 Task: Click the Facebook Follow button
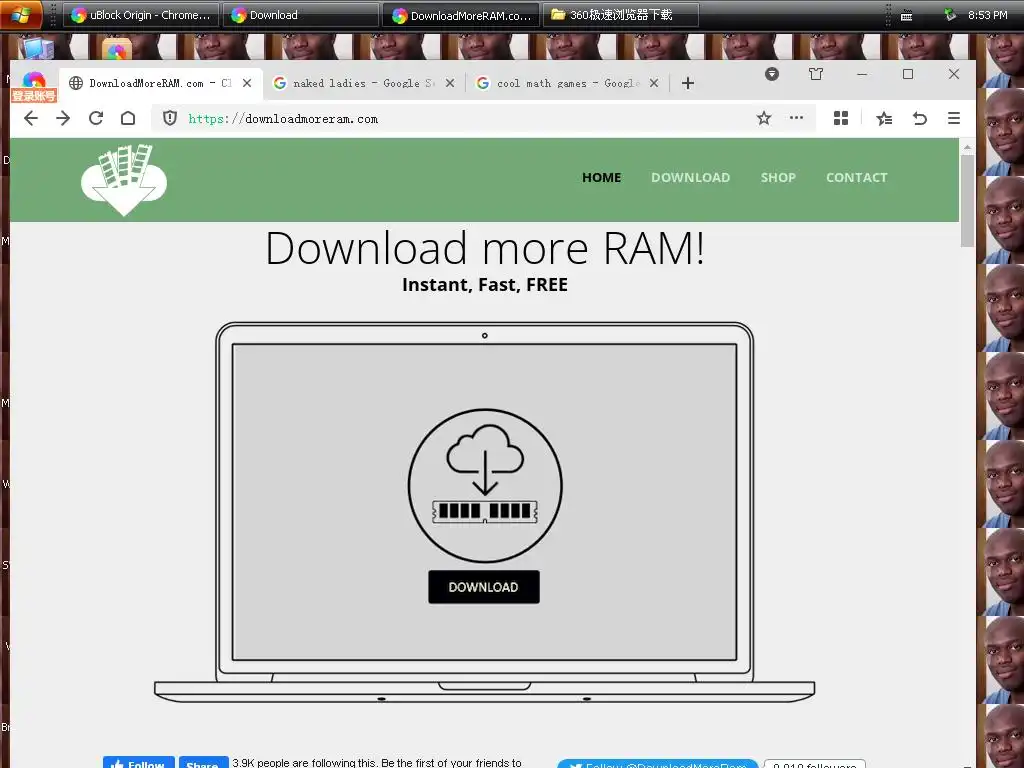138,763
